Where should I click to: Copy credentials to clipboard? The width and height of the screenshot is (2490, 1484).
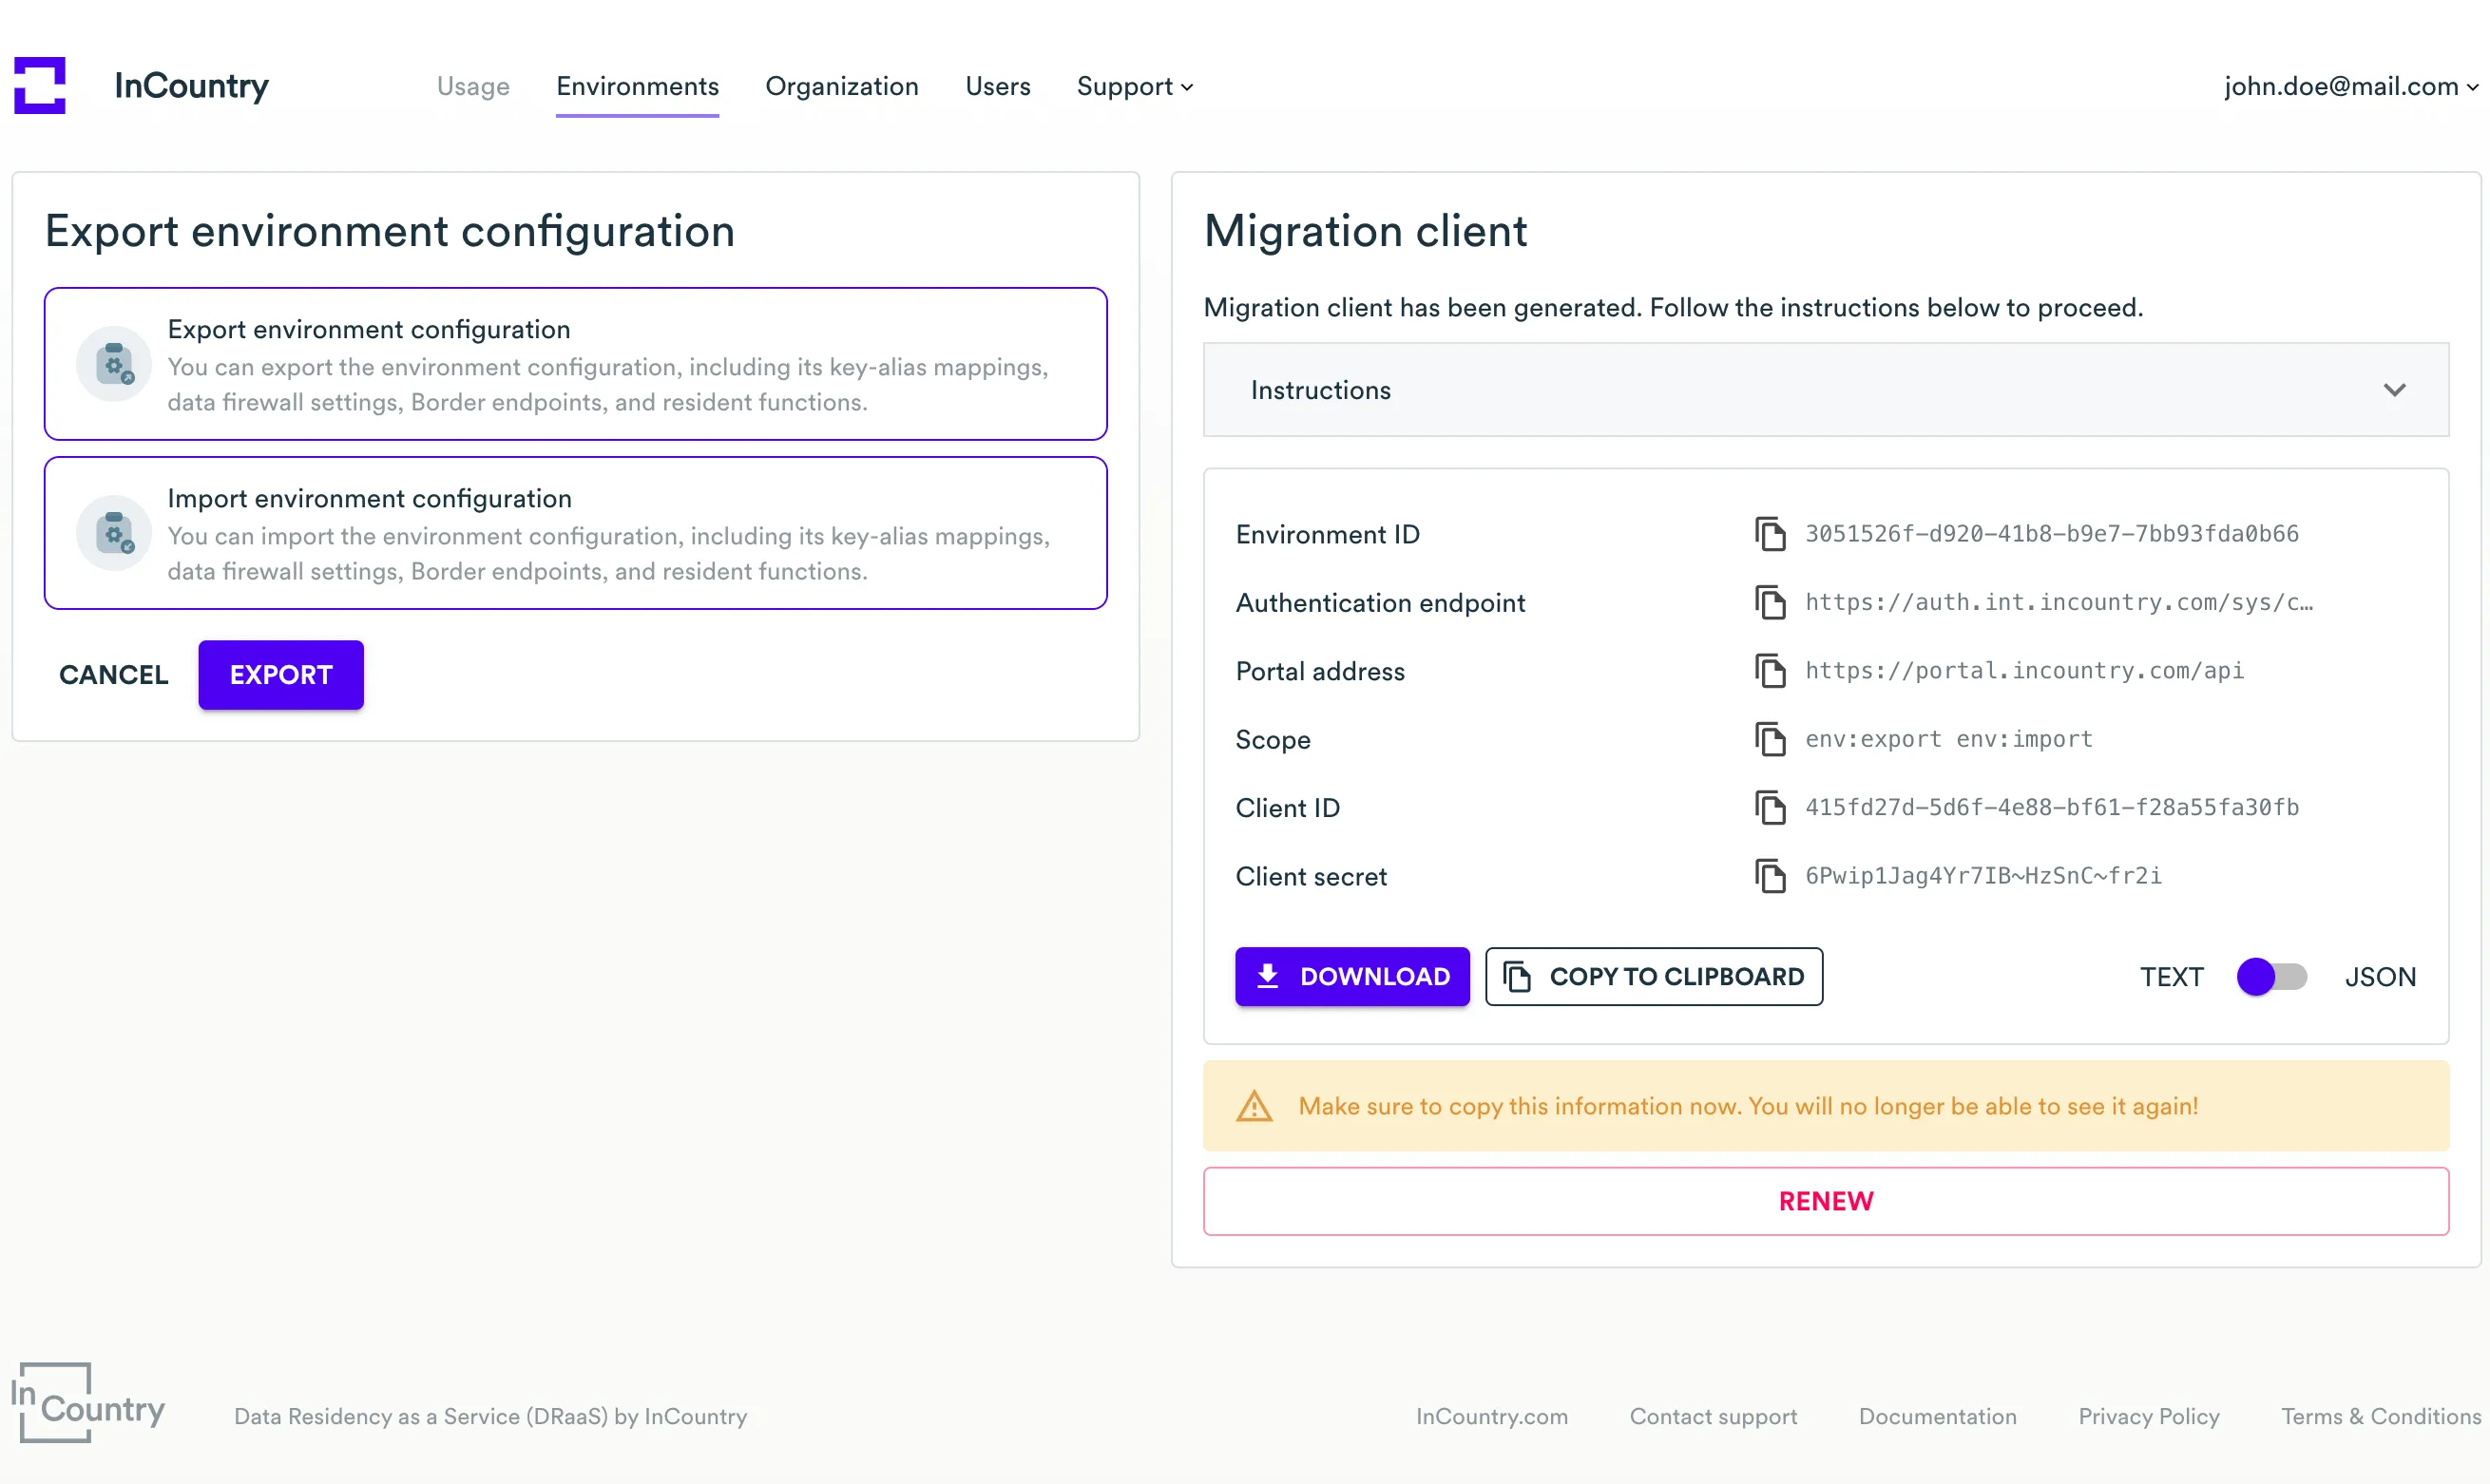1653,977
